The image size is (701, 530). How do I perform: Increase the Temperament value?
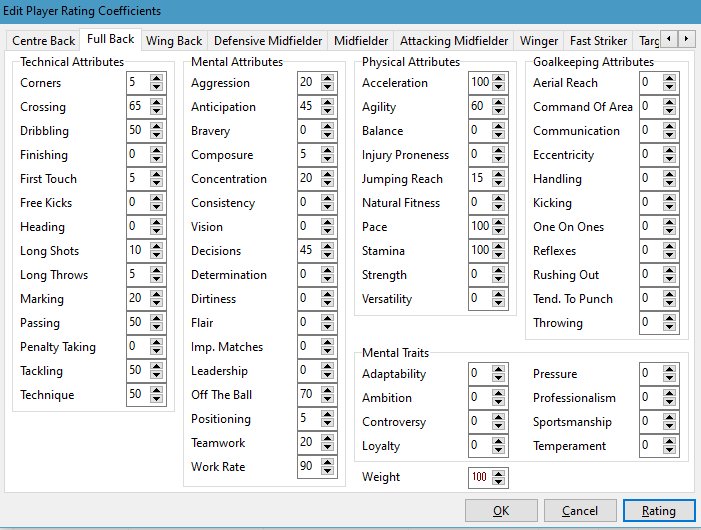coord(669,442)
